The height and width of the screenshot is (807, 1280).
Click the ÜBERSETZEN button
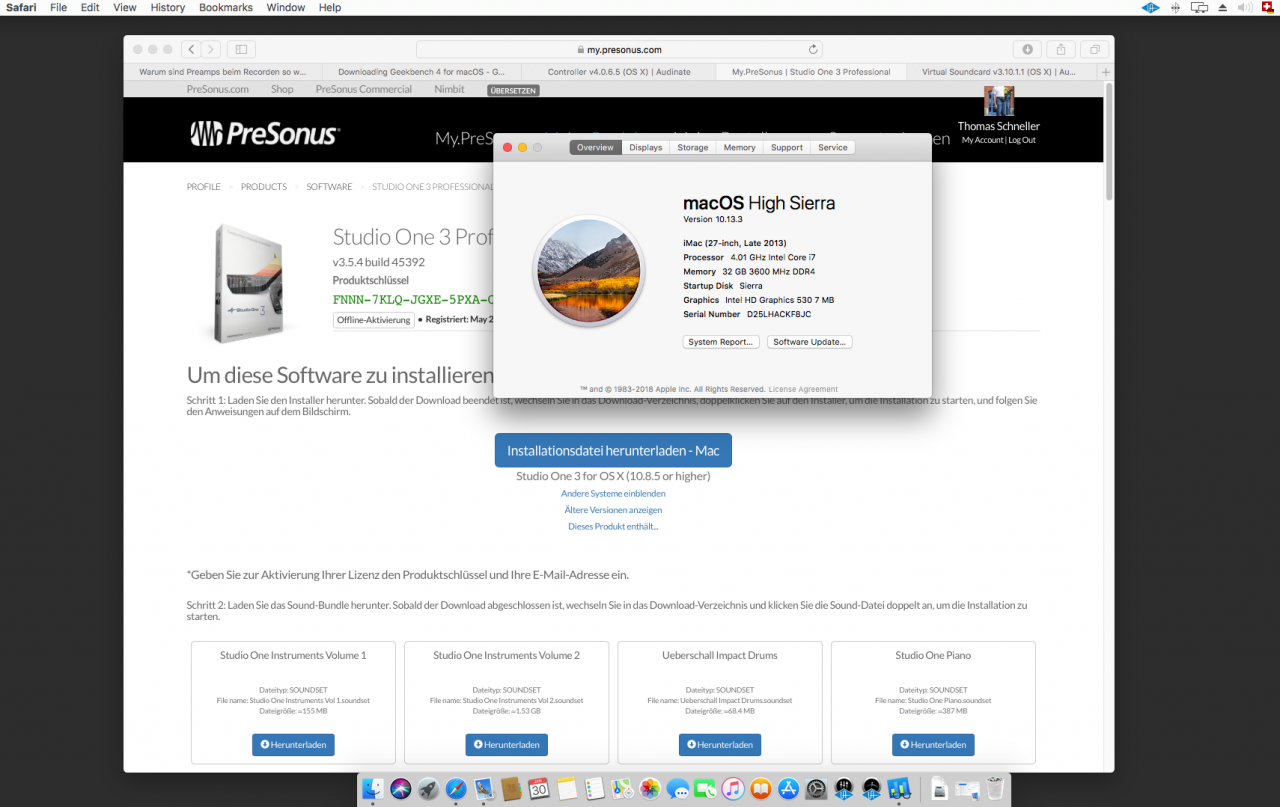tap(514, 90)
